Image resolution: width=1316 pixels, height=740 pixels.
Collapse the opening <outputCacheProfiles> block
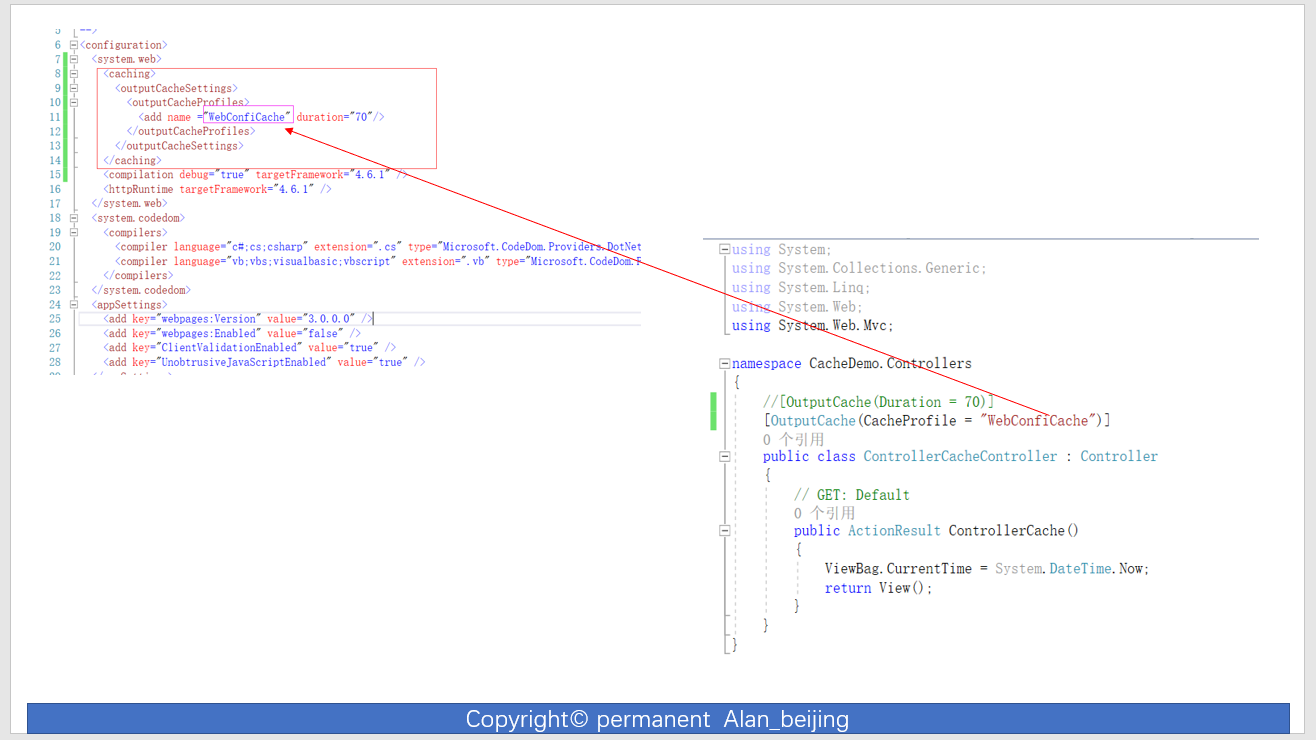pyautogui.click(x=74, y=102)
